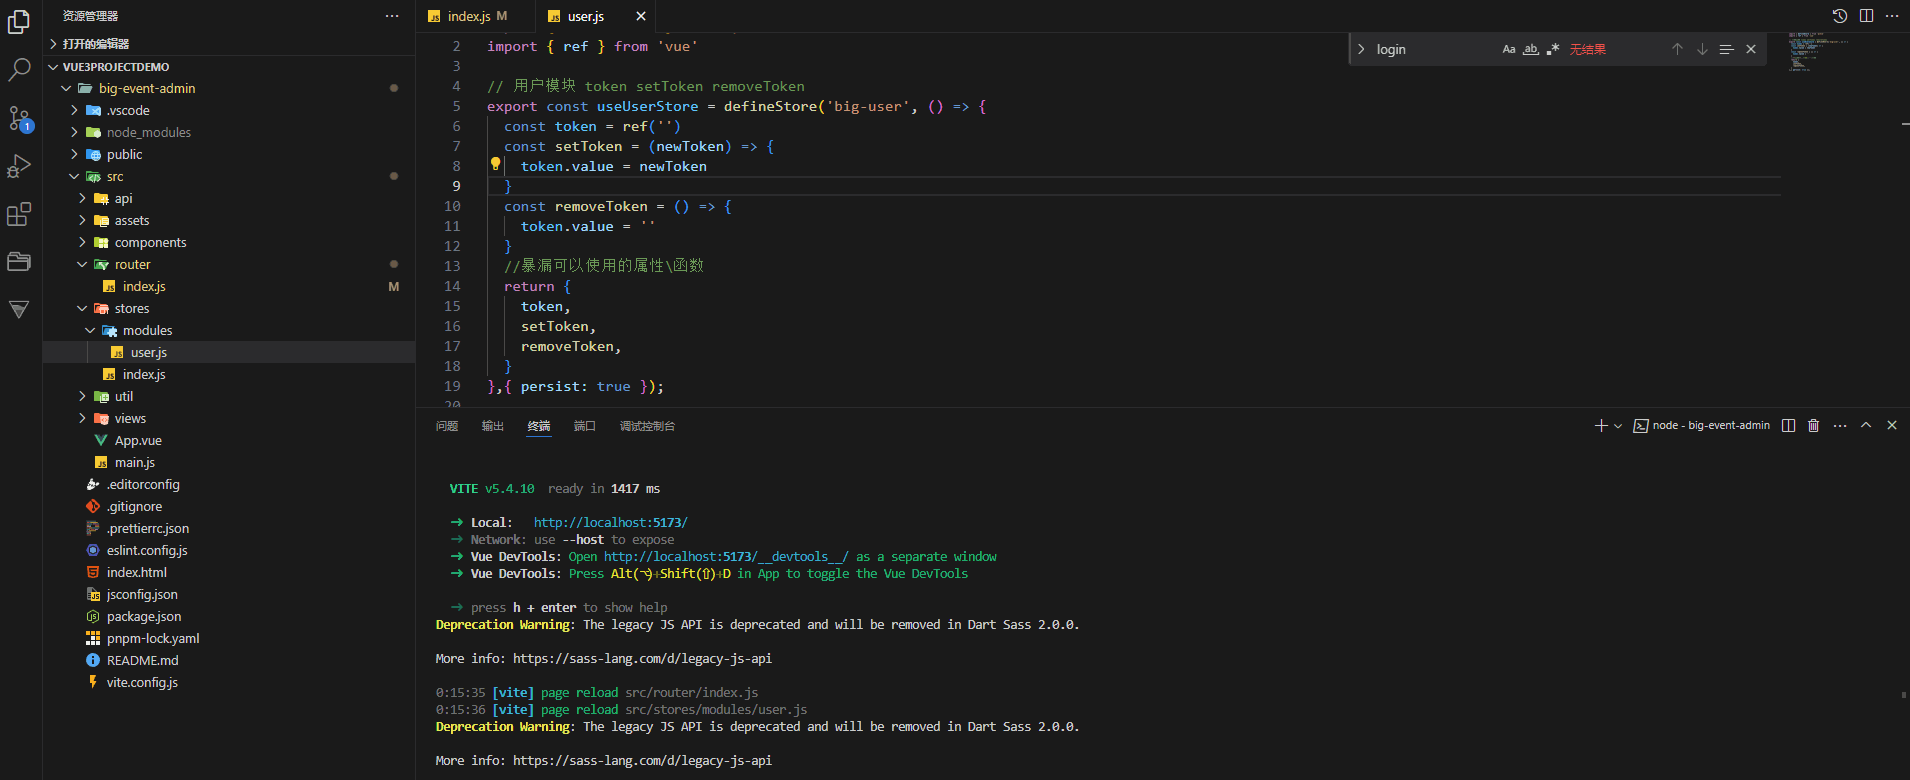Image resolution: width=1910 pixels, height=780 pixels.
Task: Close the find widget
Action: point(1751,49)
